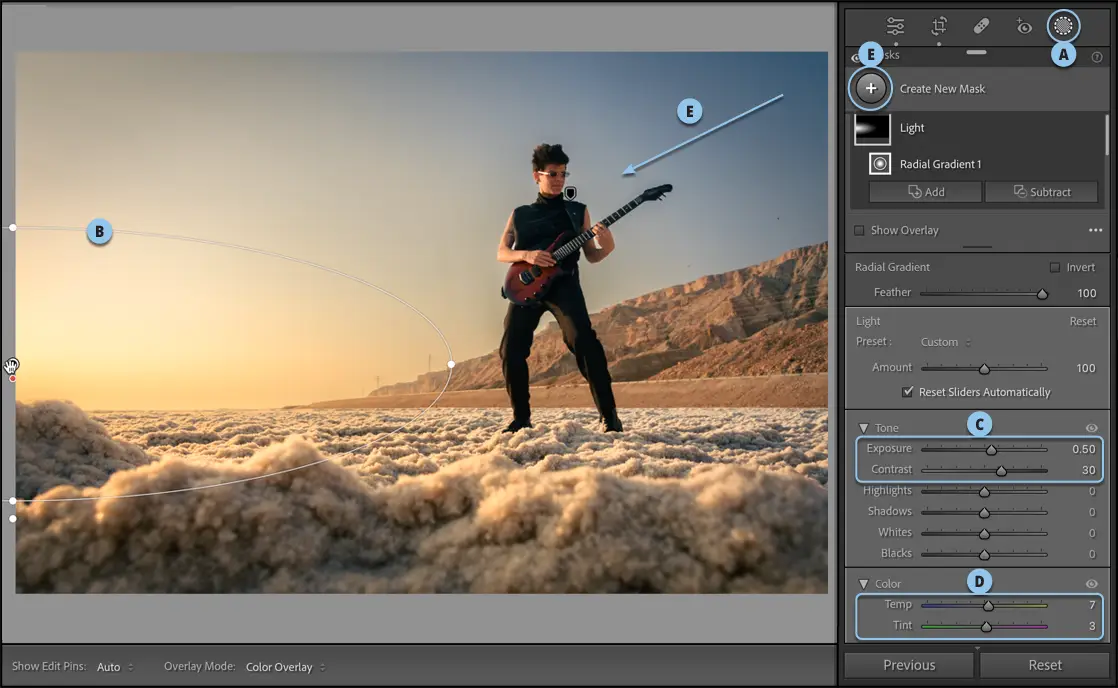
Task: Click the Radial Gradient section heading
Action: pos(892,267)
